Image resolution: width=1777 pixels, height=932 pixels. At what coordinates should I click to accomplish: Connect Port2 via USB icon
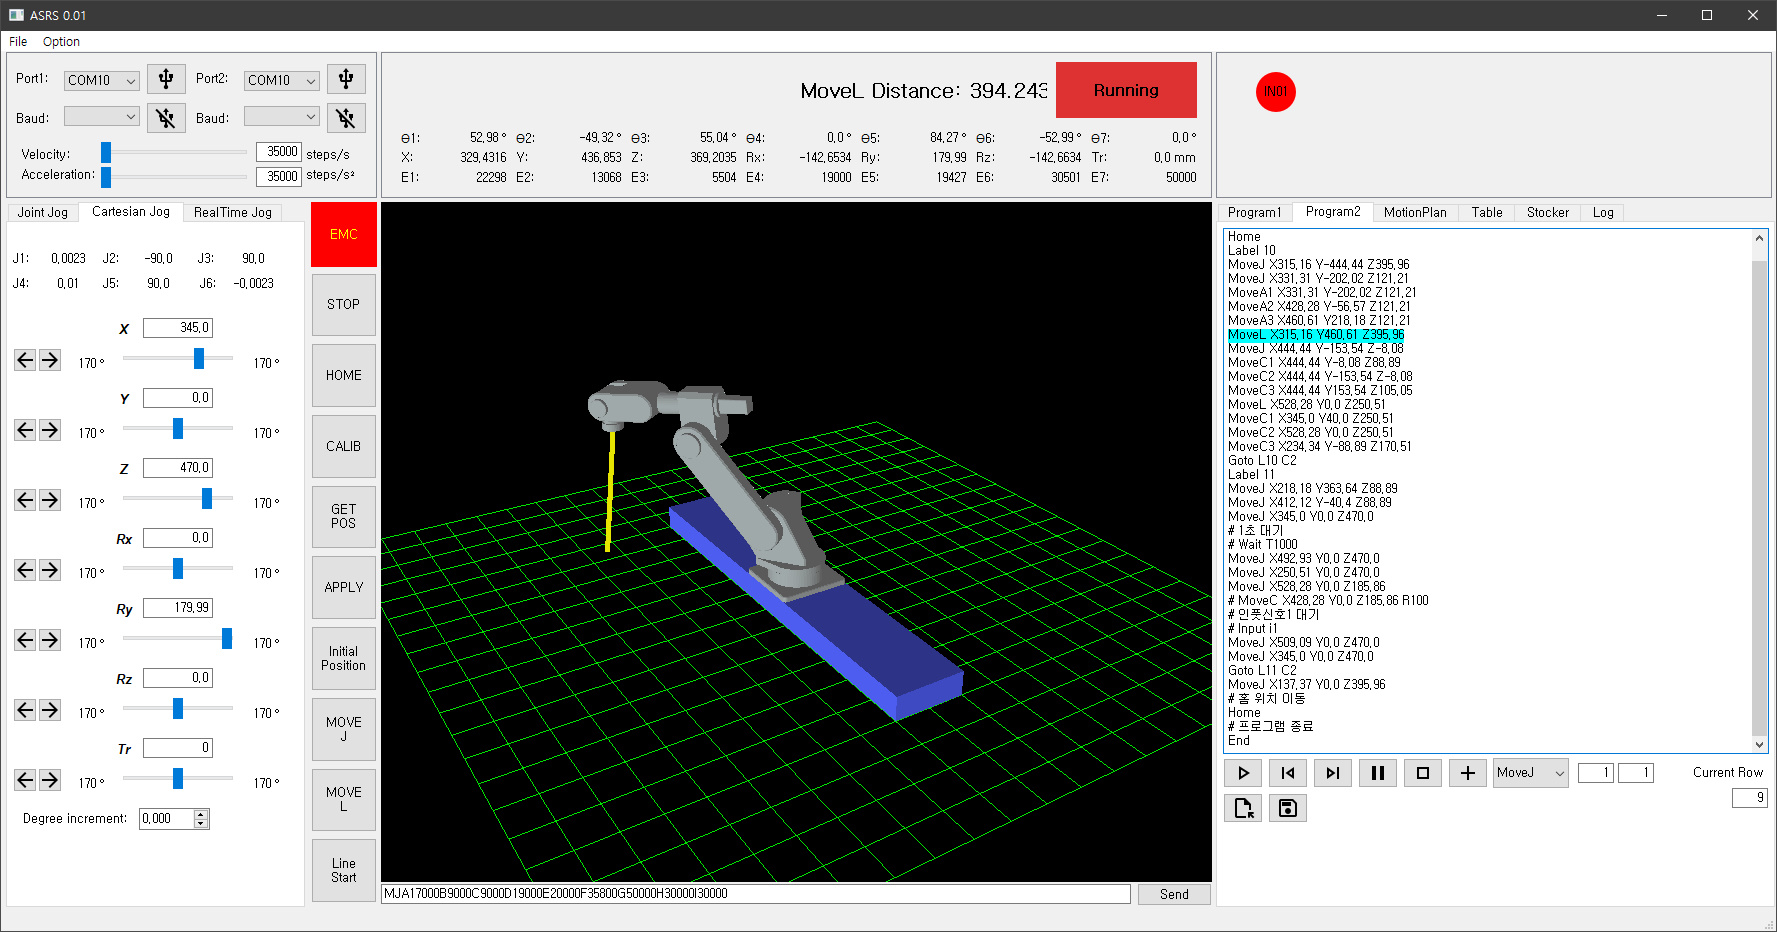point(346,79)
